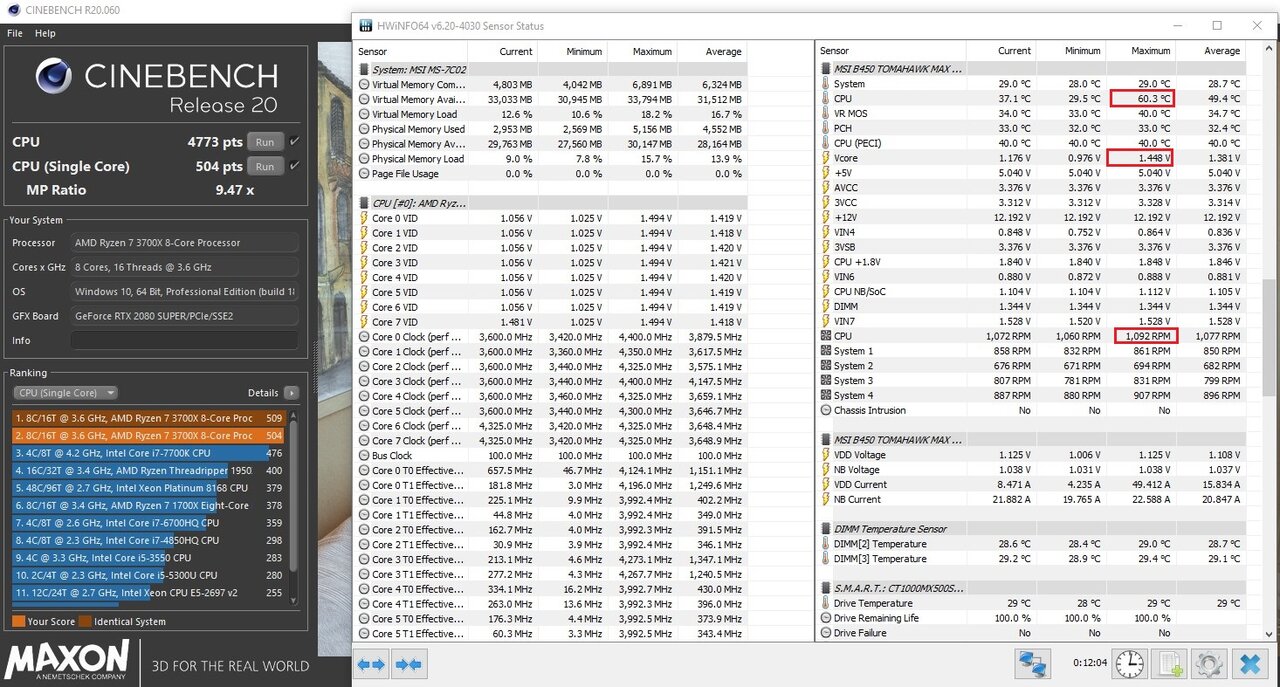Toggle the CPU (Single Core) test checkbox
The width and height of the screenshot is (1280, 687).
pos(294,166)
